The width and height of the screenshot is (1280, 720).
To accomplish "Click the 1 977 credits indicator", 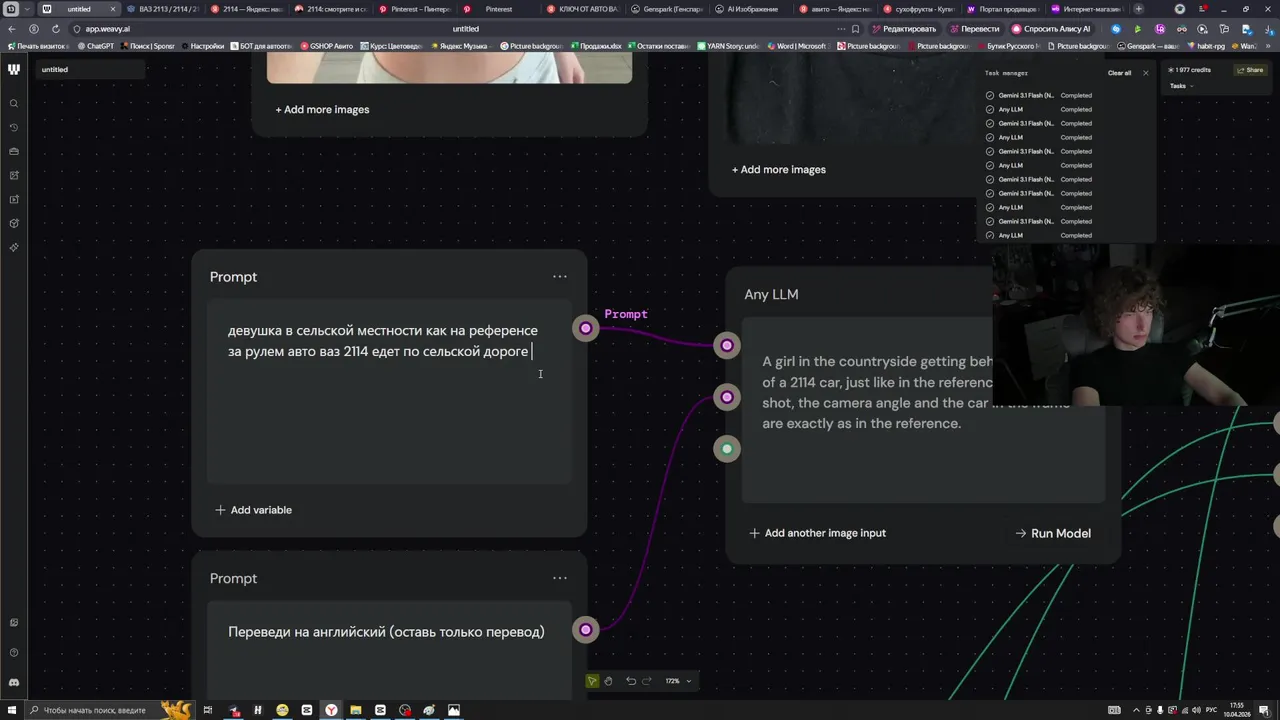I will (1191, 70).
